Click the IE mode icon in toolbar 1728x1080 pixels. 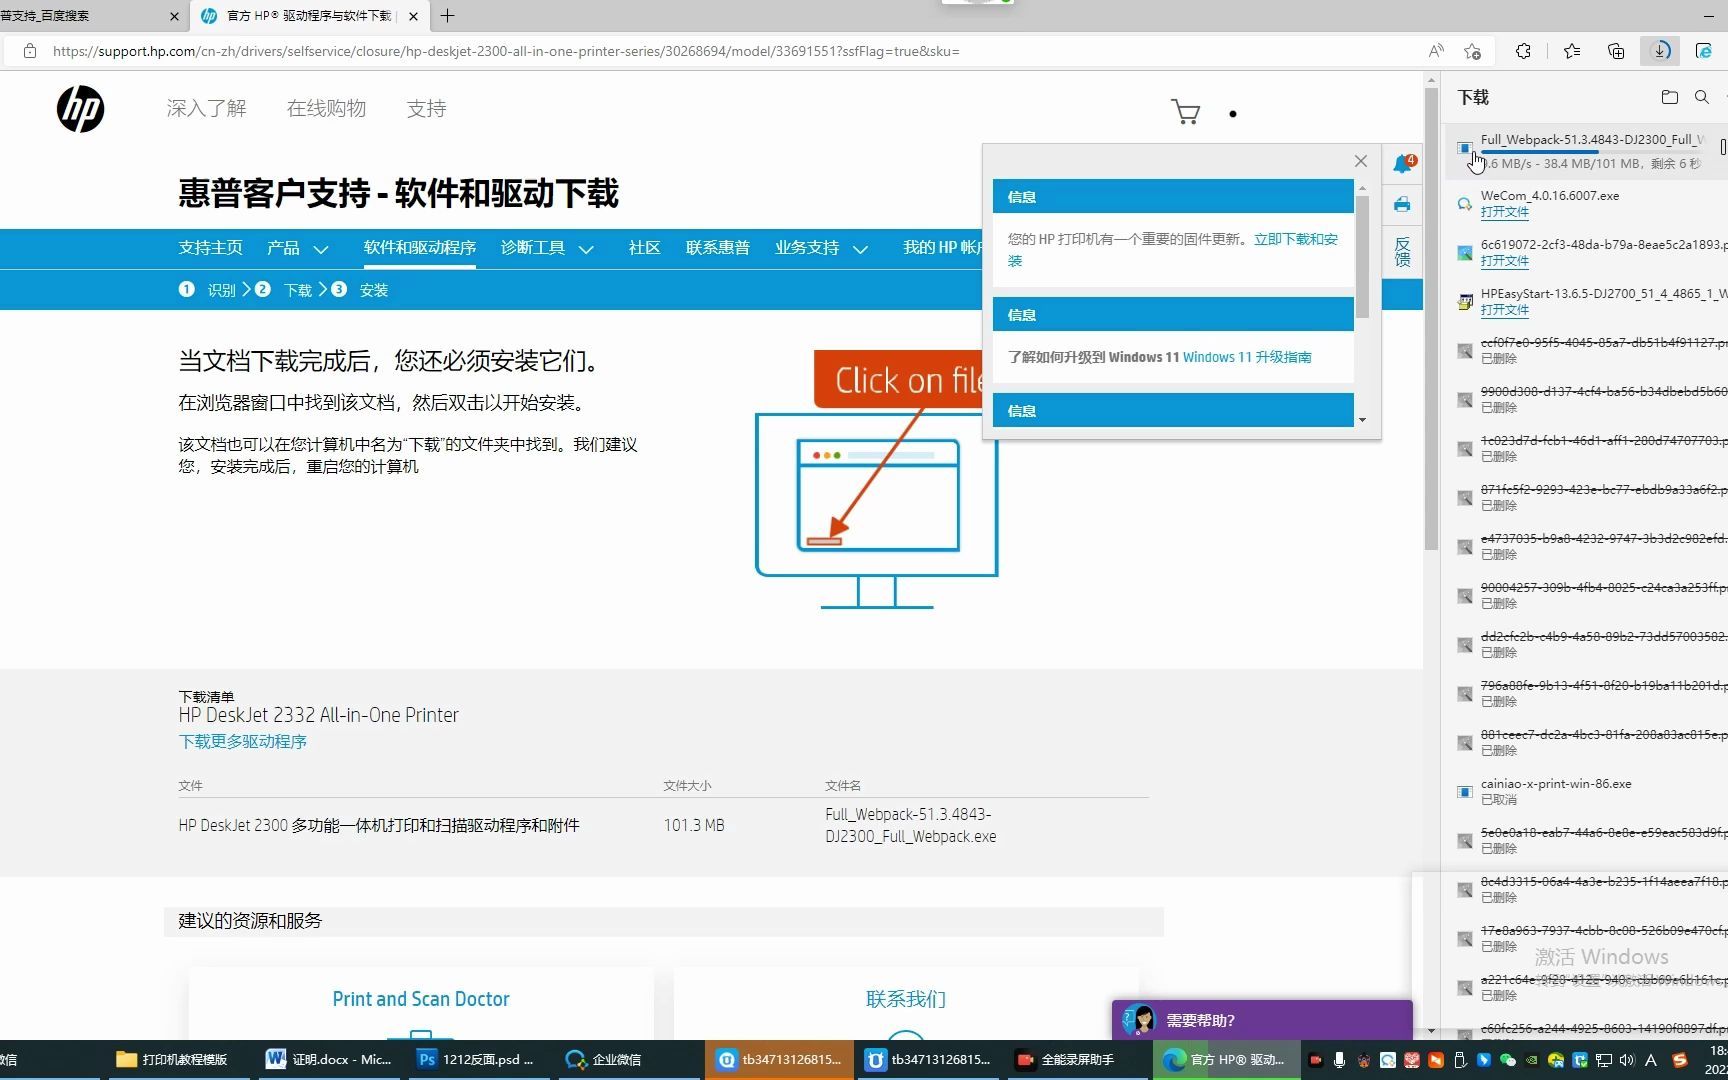coord(1704,51)
